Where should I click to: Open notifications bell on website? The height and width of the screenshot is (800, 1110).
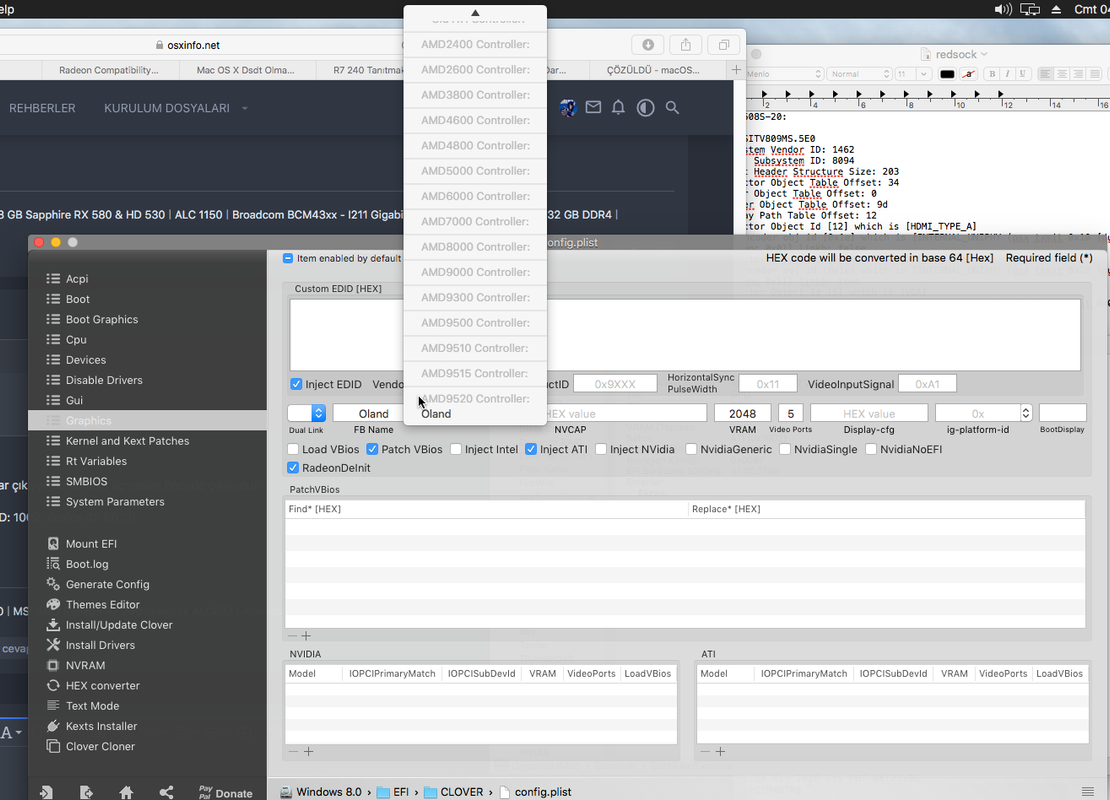tap(618, 108)
